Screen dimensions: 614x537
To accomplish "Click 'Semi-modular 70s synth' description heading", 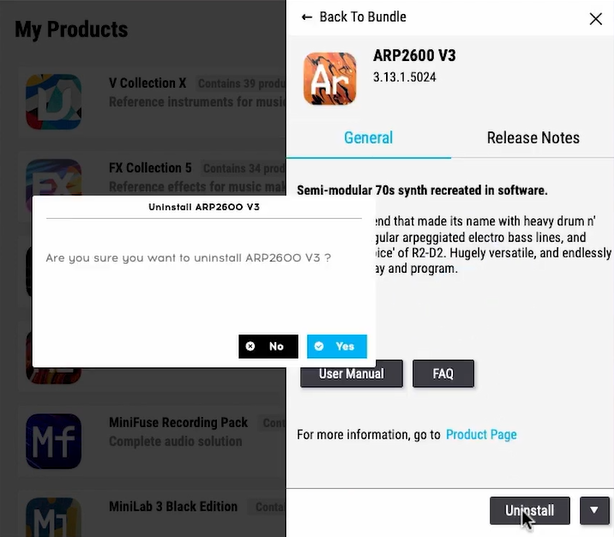I will coord(422,190).
